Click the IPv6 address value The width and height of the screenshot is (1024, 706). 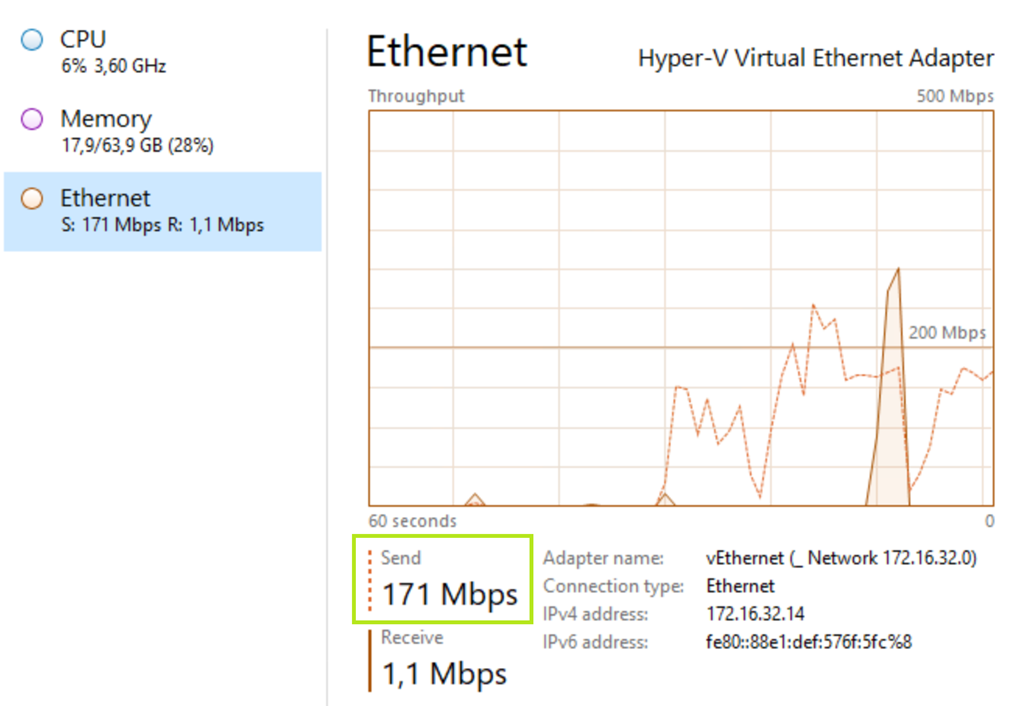coord(809,642)
